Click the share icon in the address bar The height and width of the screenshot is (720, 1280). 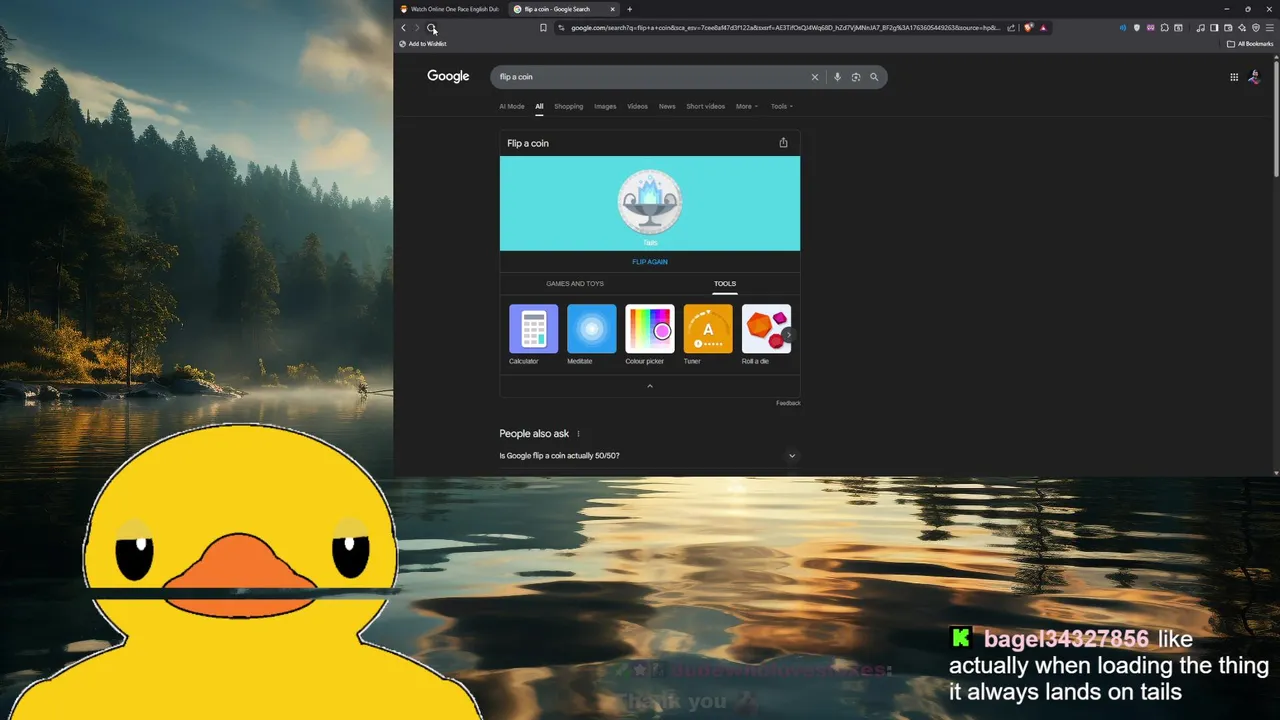(1011, 28)
